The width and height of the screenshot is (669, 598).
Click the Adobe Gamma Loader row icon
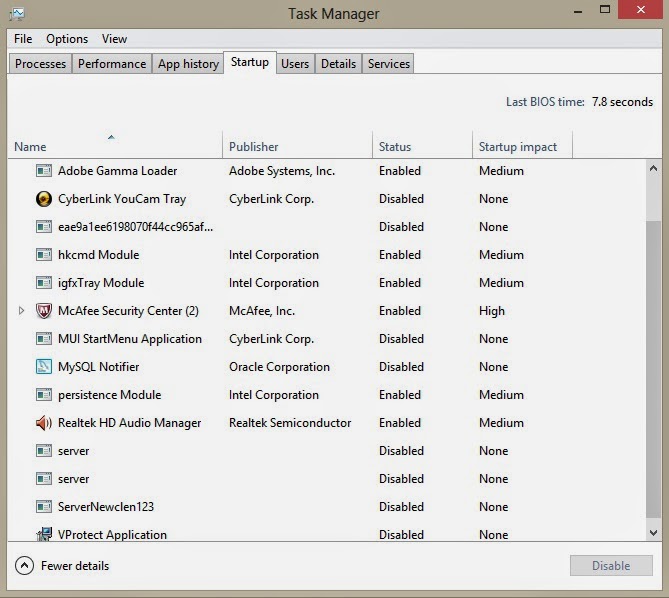(x=44, y=171)
